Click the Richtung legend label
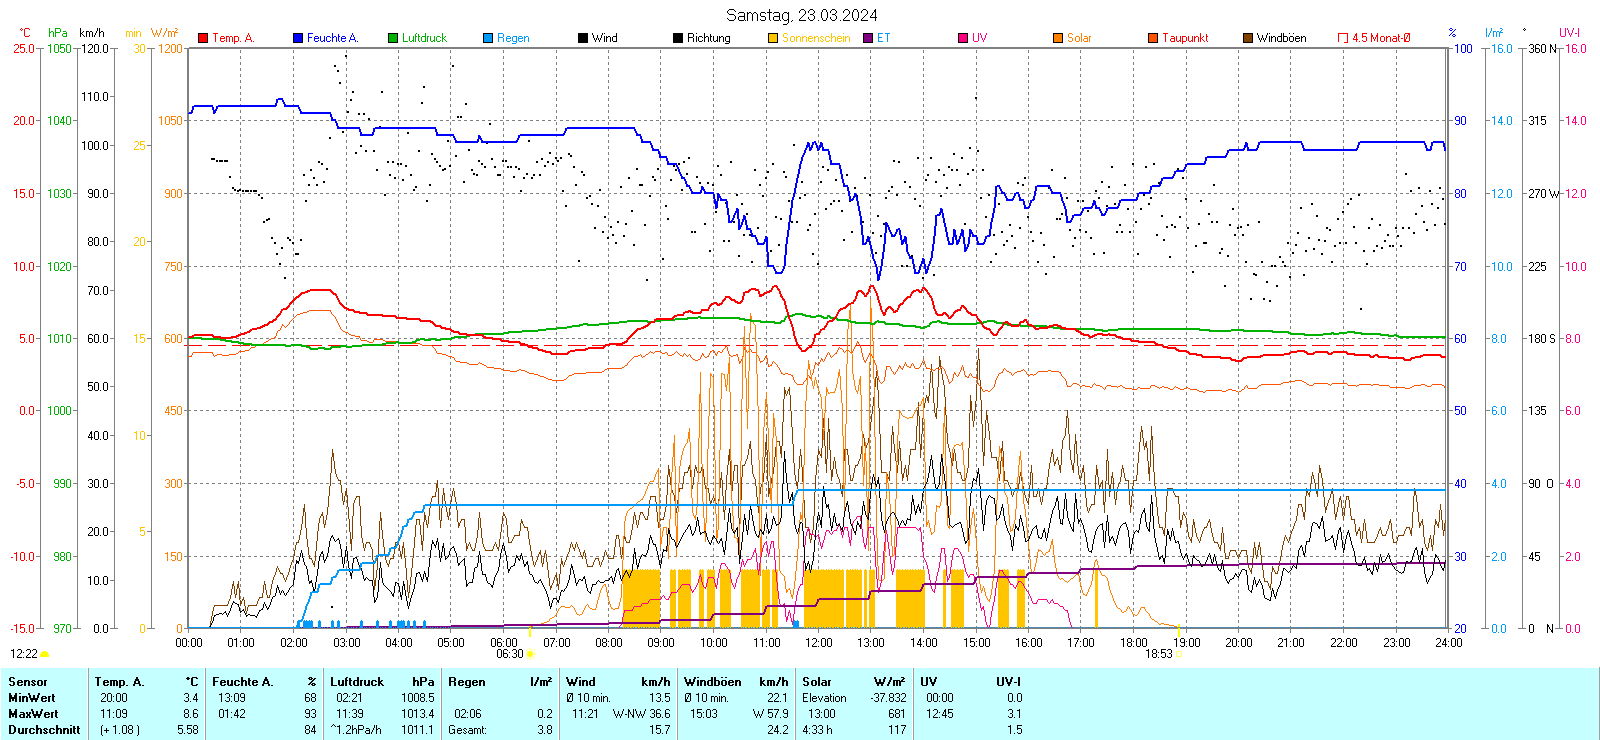 (x=708, y=38)
